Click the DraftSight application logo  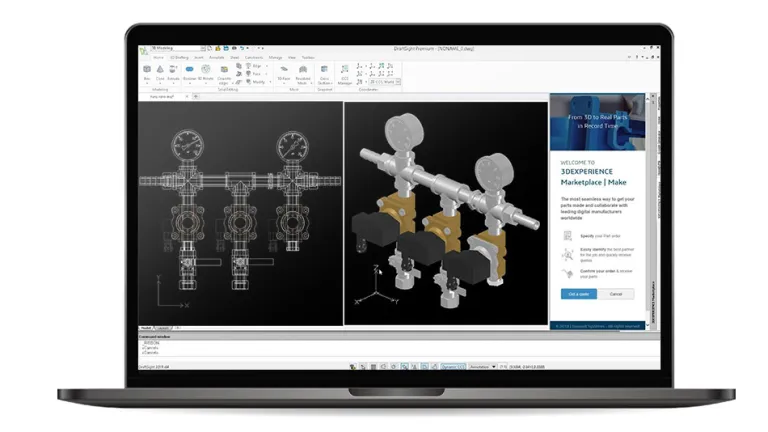[x=144, y=50]
